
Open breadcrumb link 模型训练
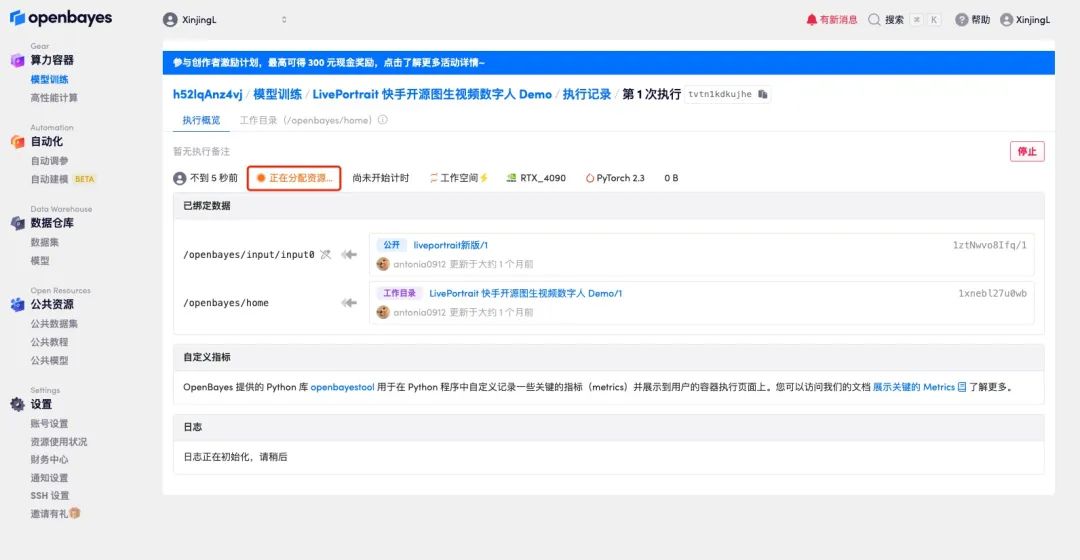point(277,94)
